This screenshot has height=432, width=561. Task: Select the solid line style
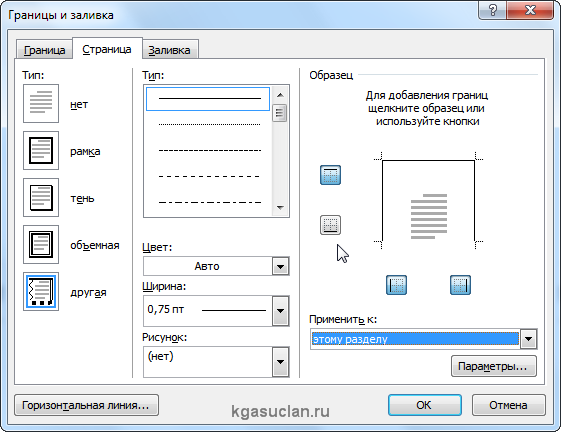pyautogui.click(x=208, y=99)
